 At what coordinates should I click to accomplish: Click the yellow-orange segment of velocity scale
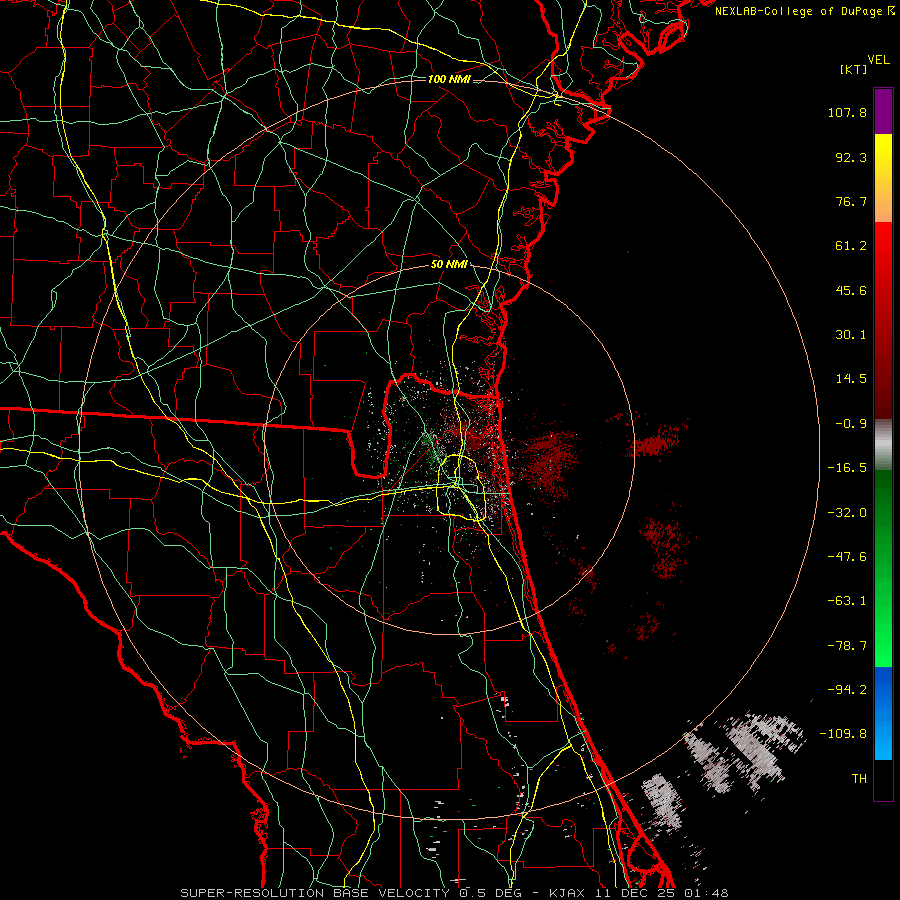883,178
